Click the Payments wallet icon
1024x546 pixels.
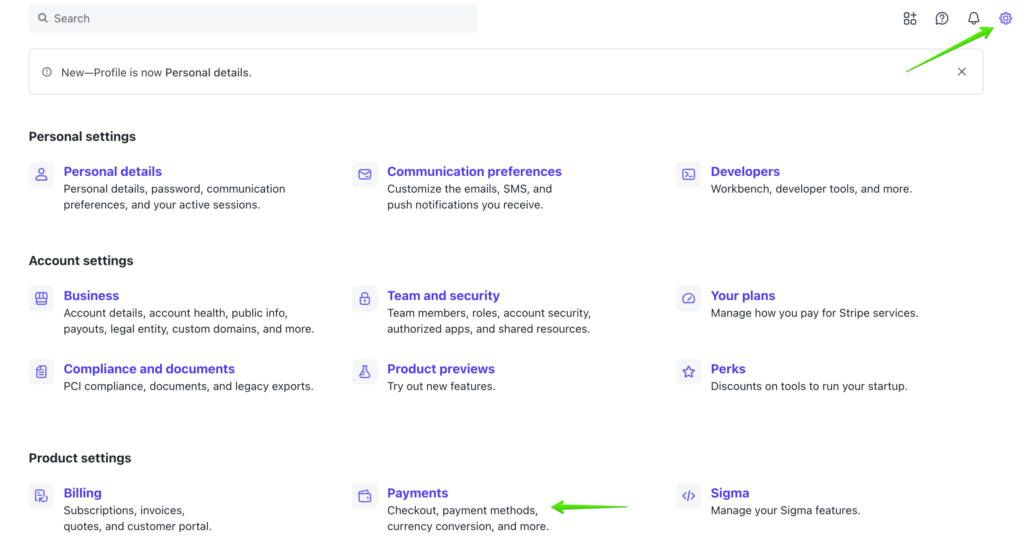[x=365, y=495]
